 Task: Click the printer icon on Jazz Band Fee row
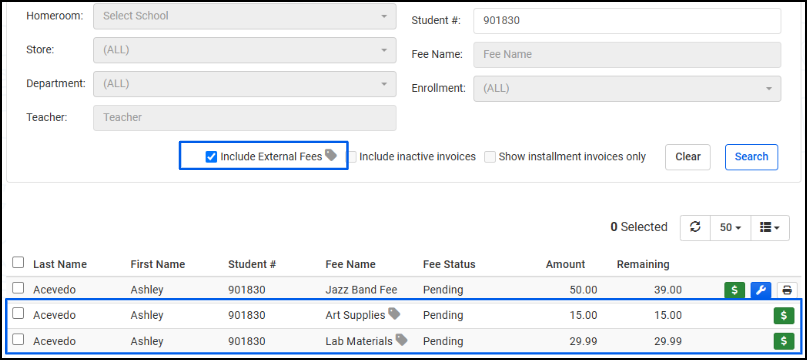[786, 290]
